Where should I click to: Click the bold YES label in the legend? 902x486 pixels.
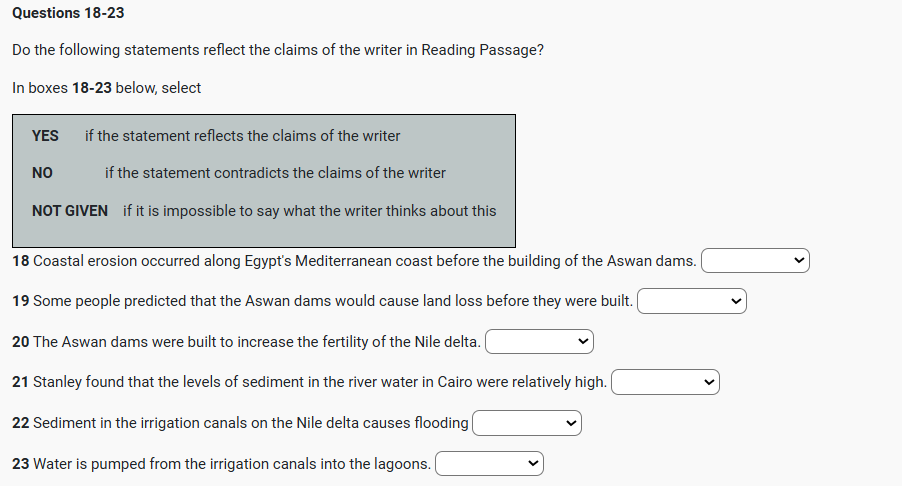[45, 136]
